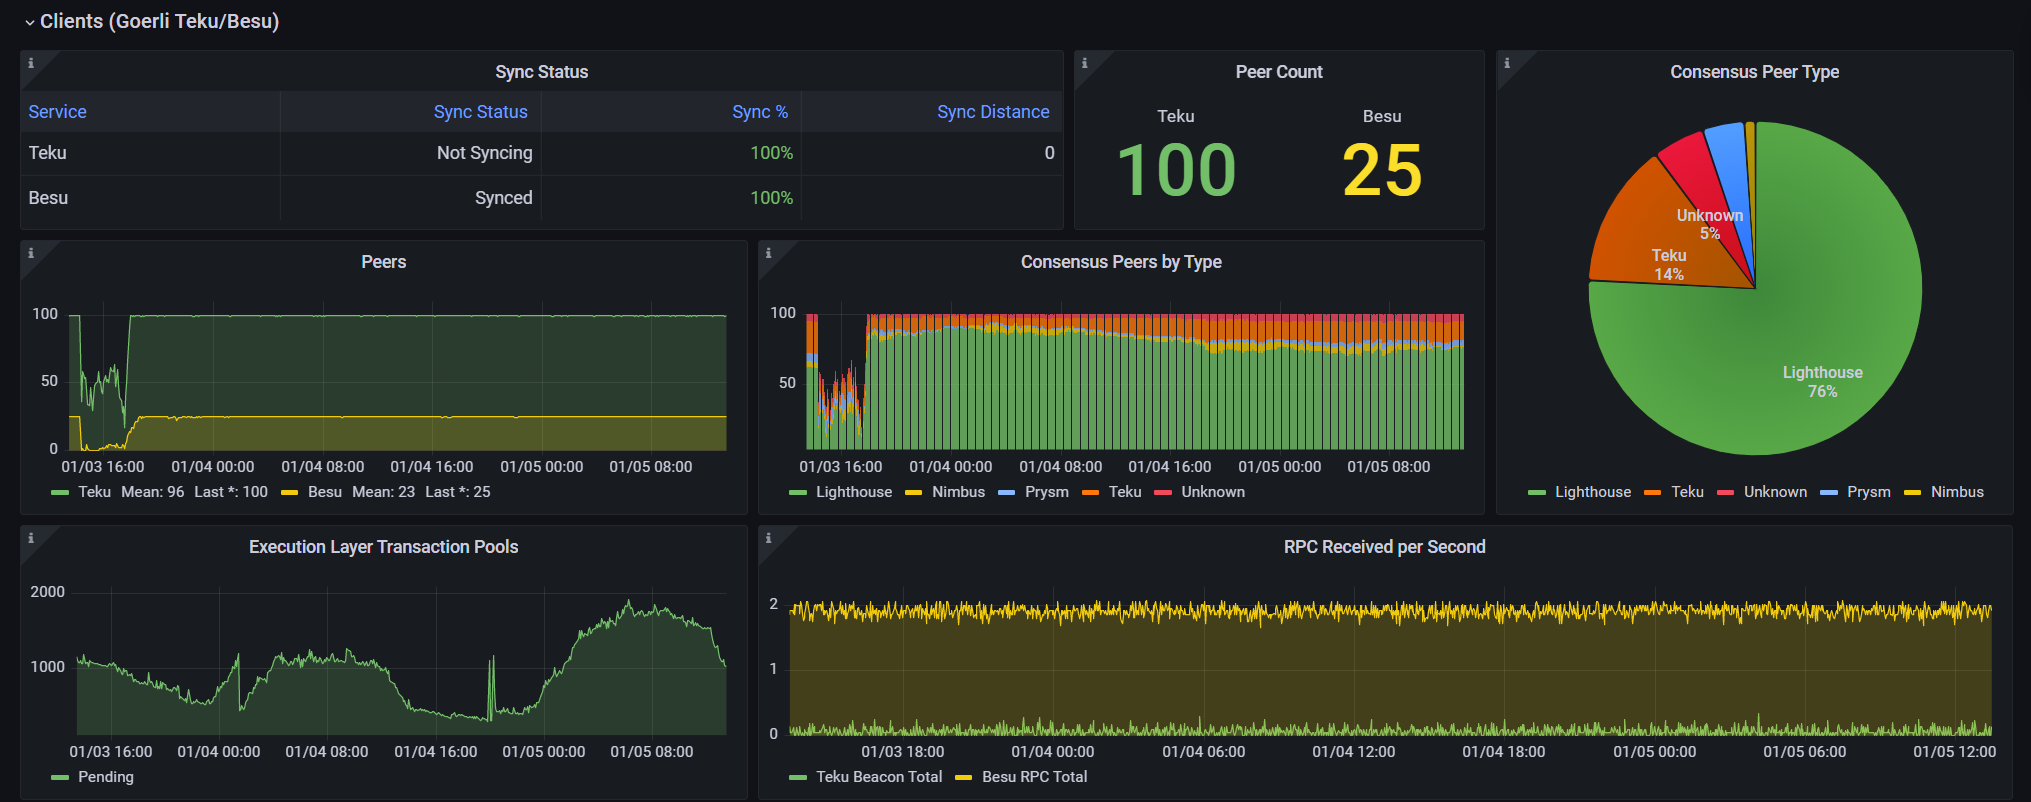
Task: Open the Peers panel title menu
Action: [383, 262]
